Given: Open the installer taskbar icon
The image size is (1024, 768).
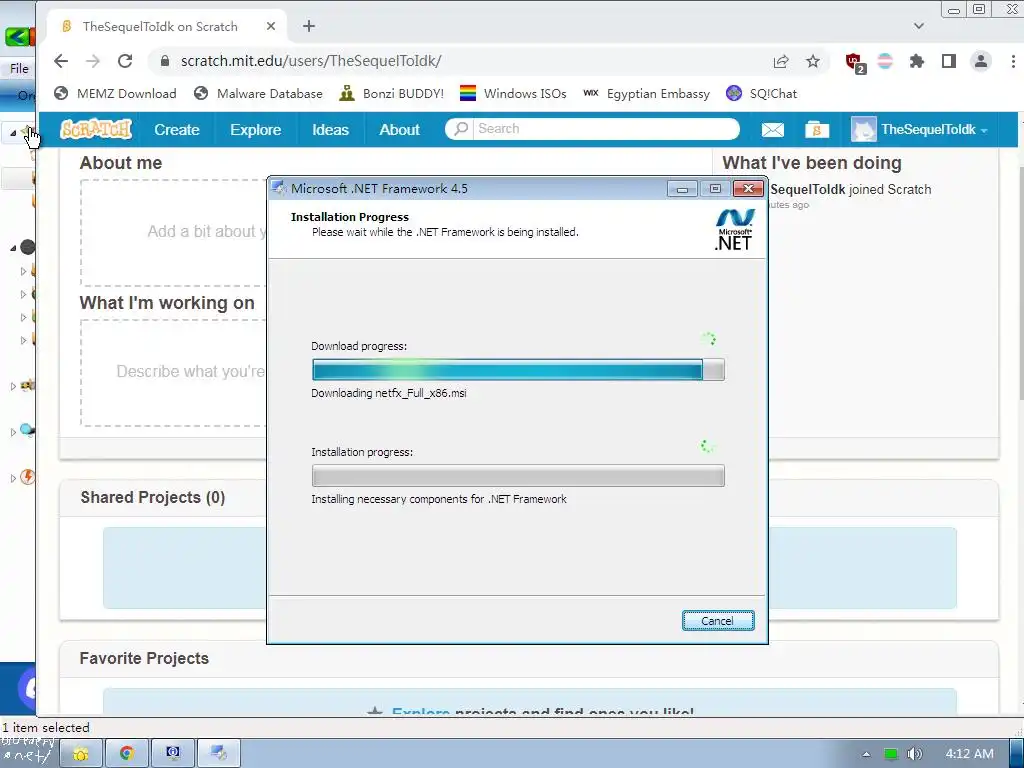Looking at the screenshot, I should pos(218,754).
